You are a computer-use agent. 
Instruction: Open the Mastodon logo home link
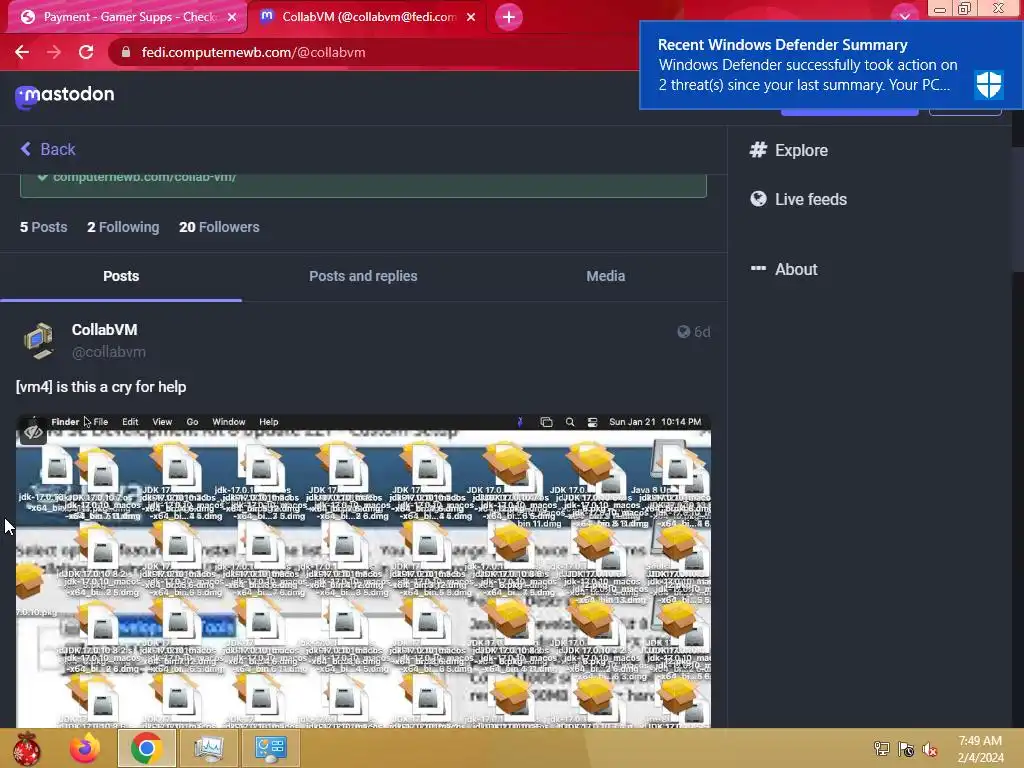[x=65, y=96]
